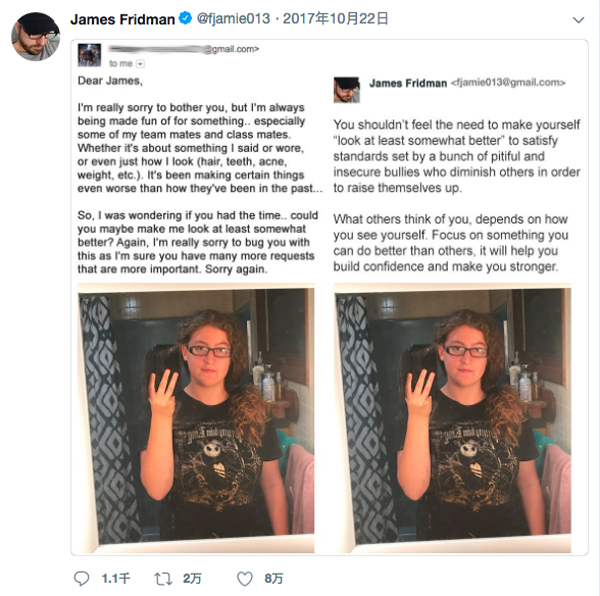
Task: Like the tweet with the heart icon
Action: point(244,578)
